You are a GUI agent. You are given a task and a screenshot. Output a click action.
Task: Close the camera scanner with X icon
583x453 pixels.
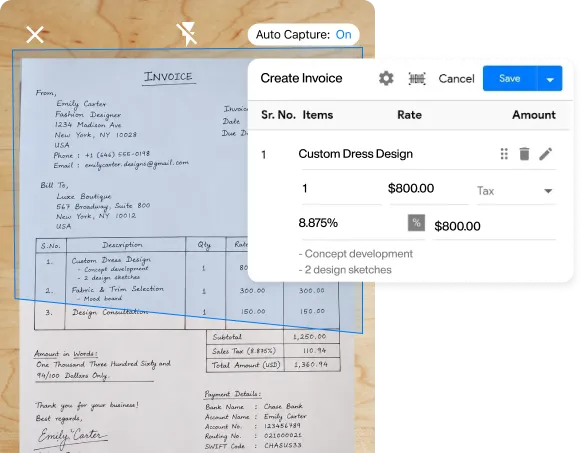(x=35, y=35)
